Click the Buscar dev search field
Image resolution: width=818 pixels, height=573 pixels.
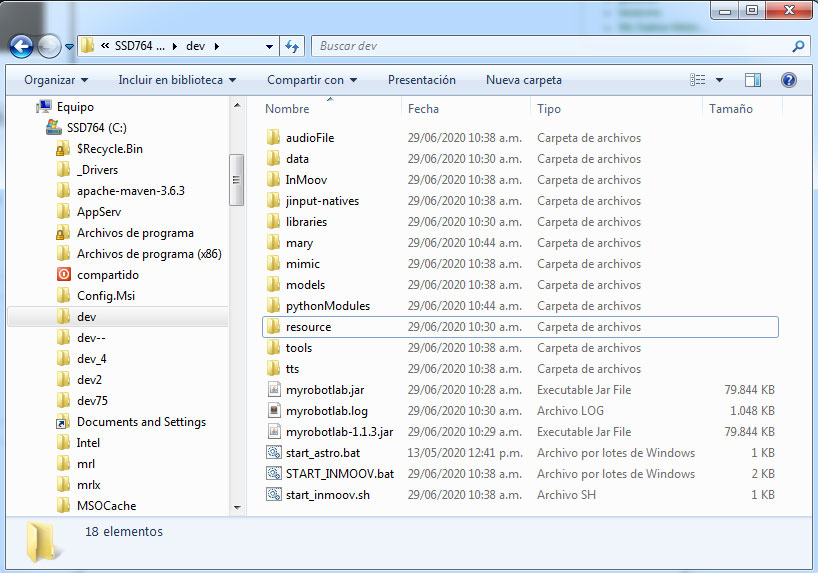pyautogui.click(x=550, y=46)
